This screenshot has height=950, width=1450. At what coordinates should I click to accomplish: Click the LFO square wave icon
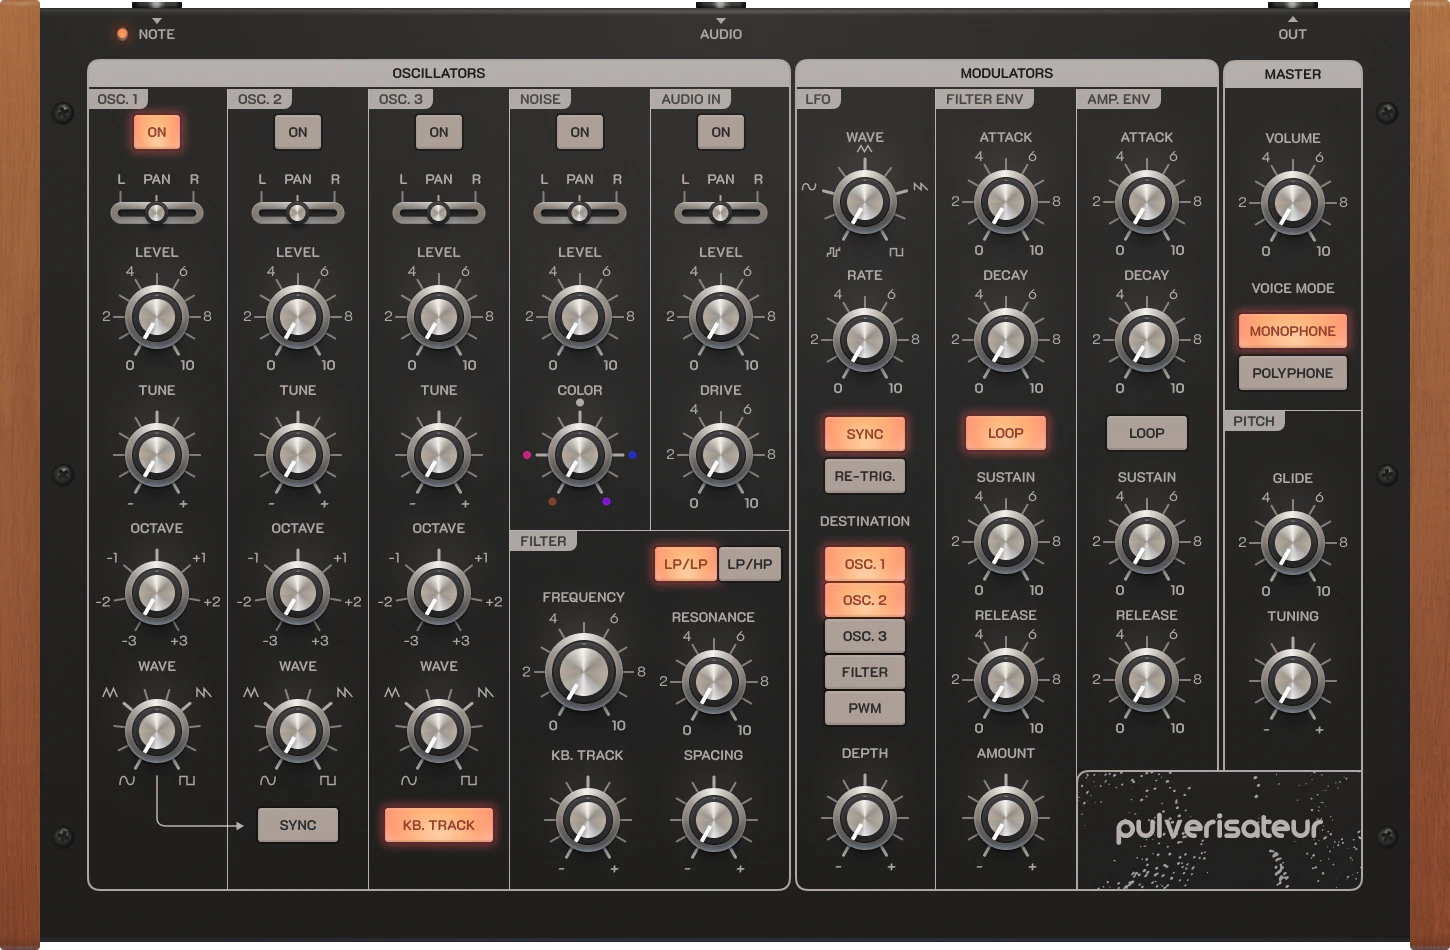point(896,252)
